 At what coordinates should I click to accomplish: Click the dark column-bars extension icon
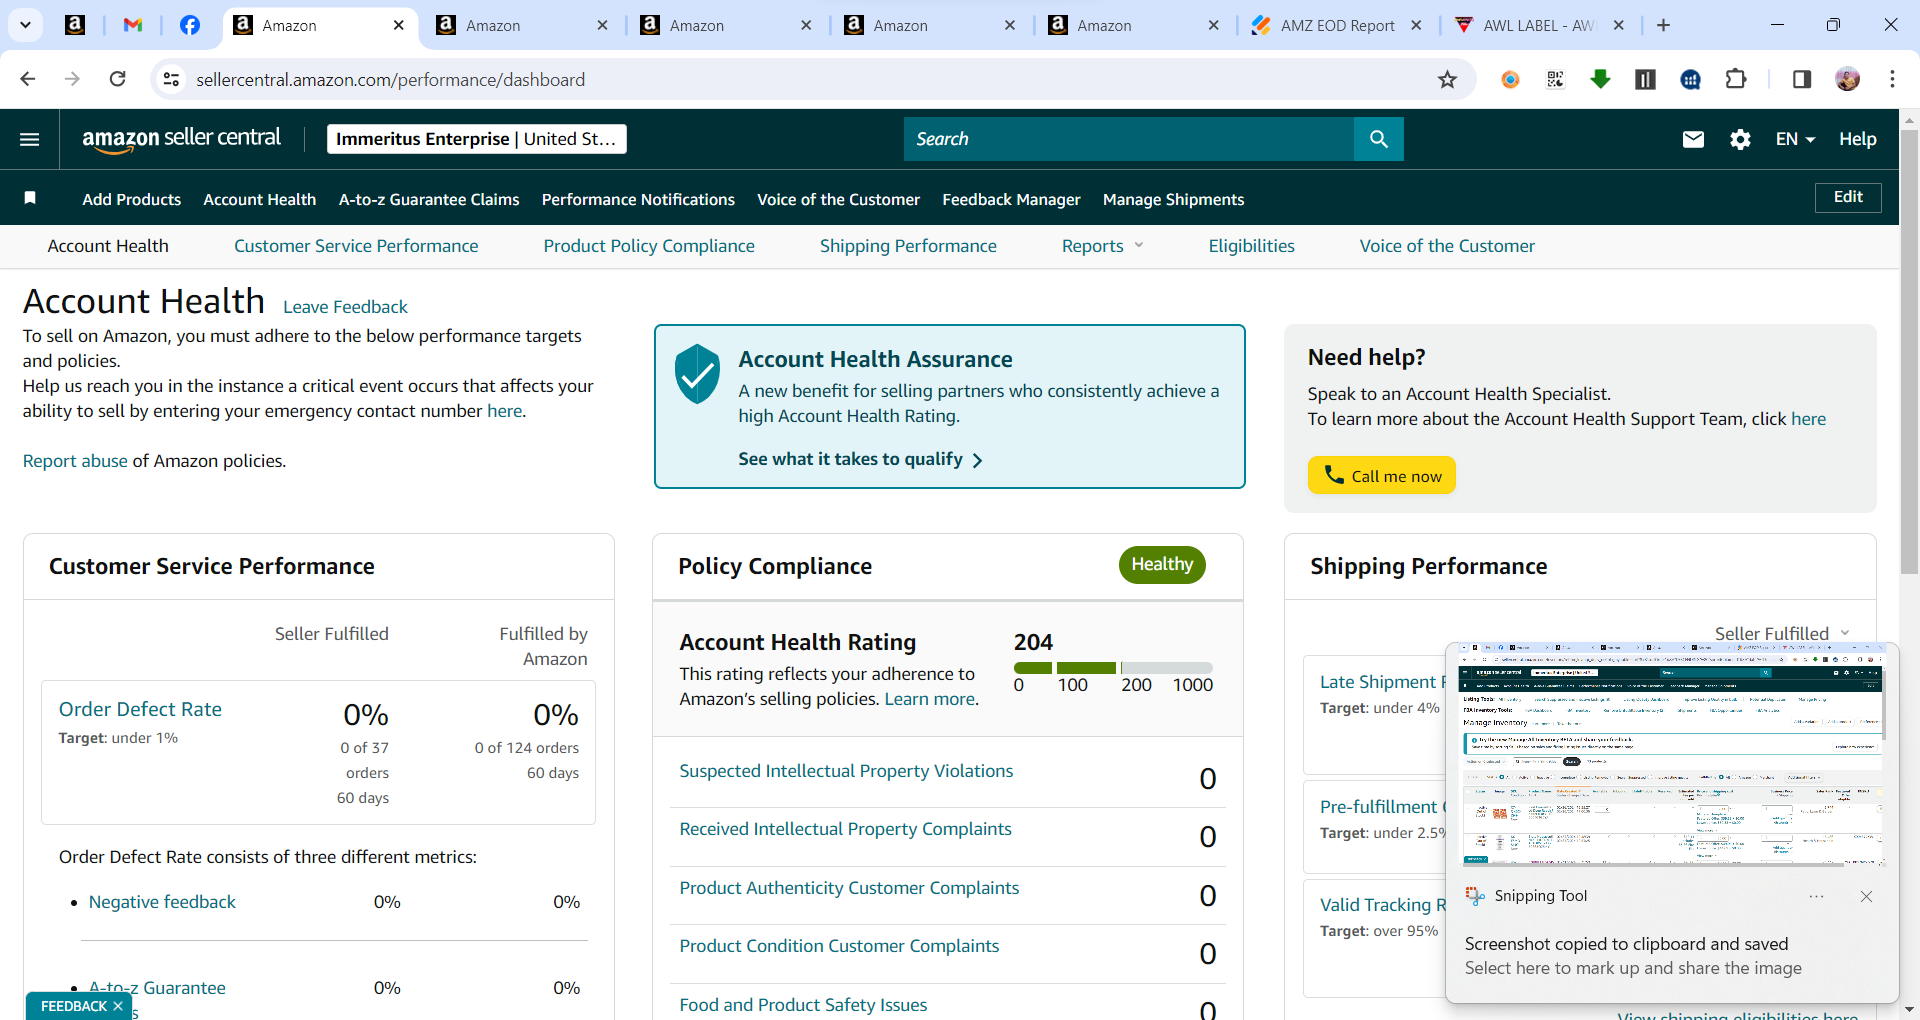1645,79
